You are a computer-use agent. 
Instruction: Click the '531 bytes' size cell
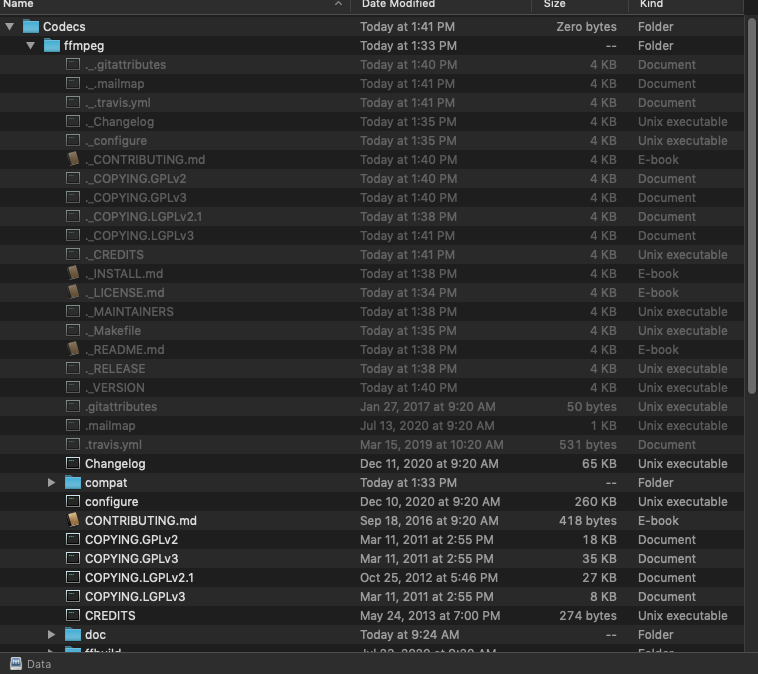tap(588, 445)
